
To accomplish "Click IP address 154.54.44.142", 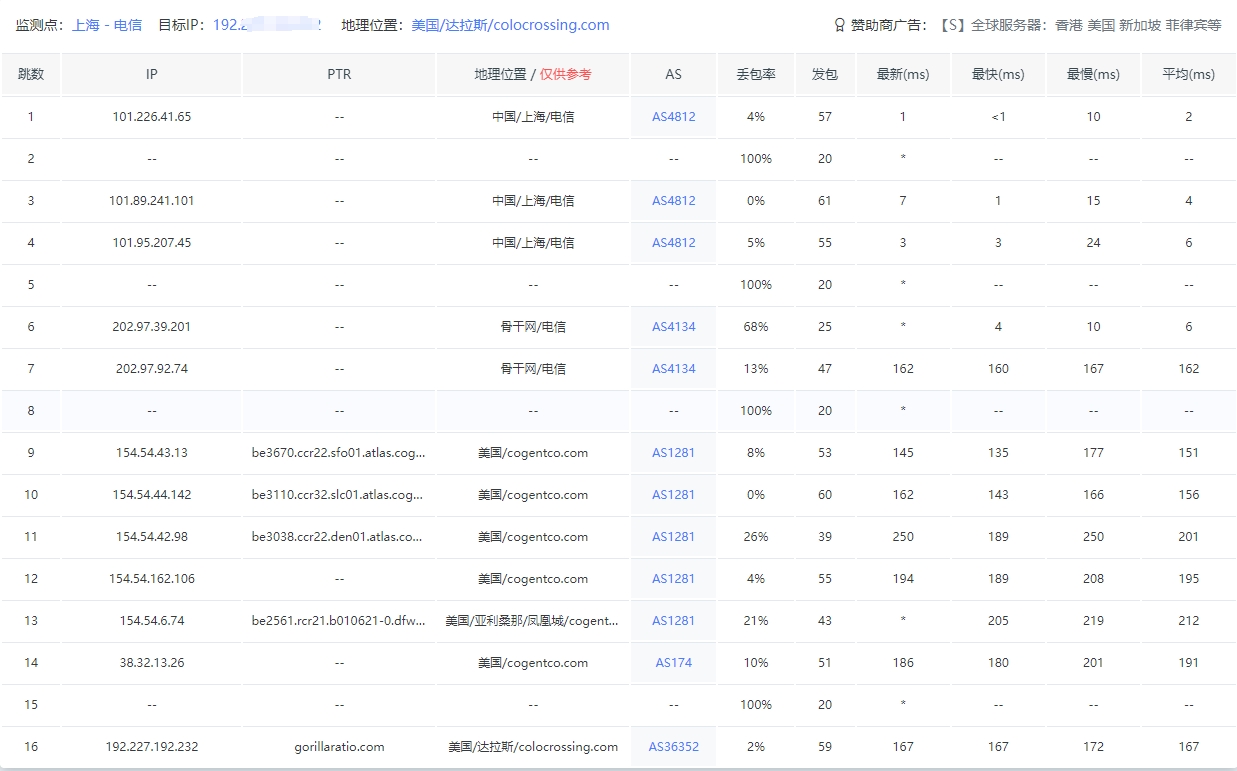I will pyautogui.click(x=152, y=495).
